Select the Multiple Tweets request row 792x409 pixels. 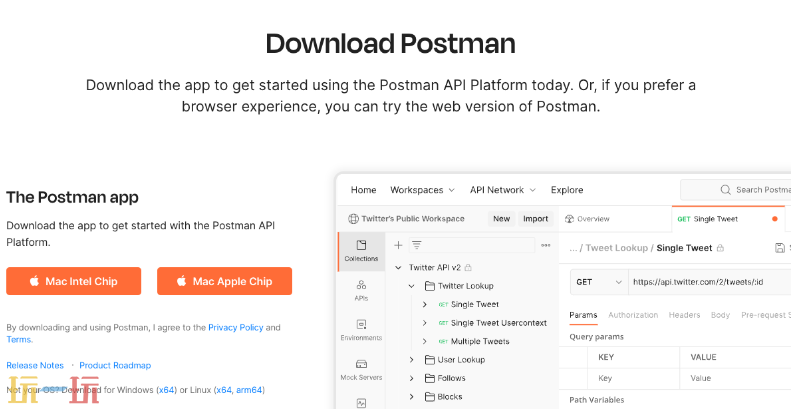[x=480, y=341]
